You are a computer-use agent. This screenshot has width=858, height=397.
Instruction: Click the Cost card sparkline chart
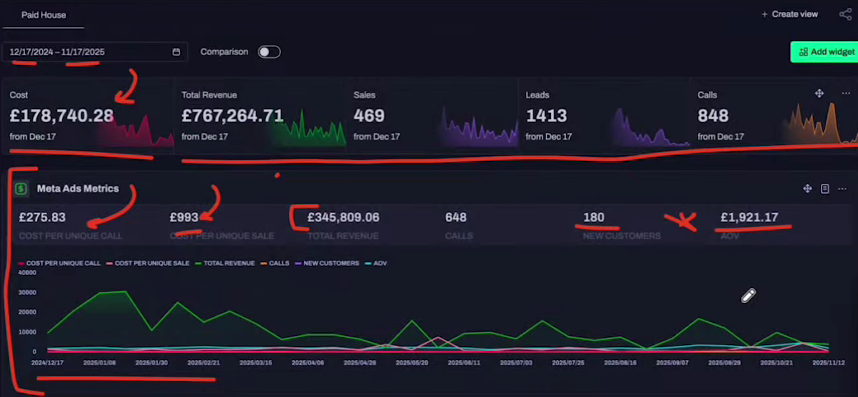(x=137, y=130)
